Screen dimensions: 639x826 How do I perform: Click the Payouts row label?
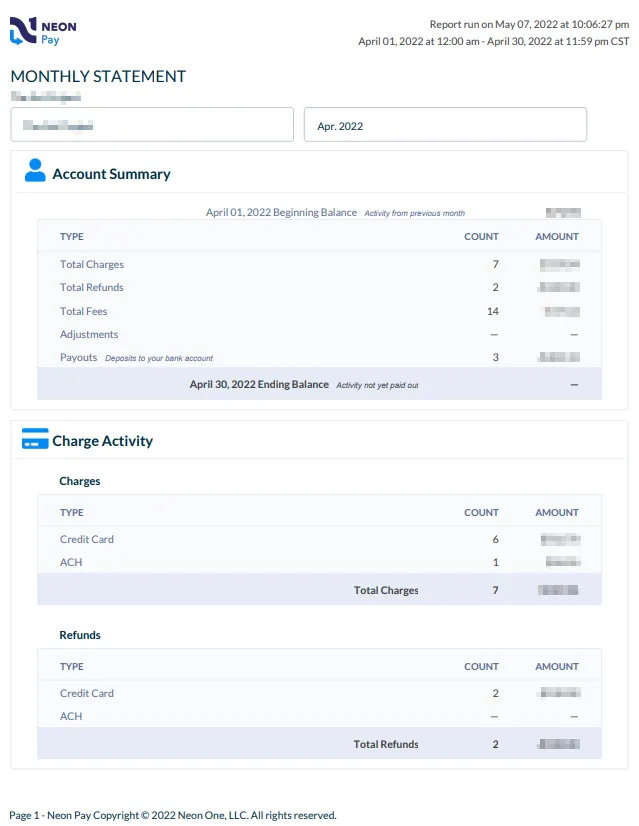79,358
